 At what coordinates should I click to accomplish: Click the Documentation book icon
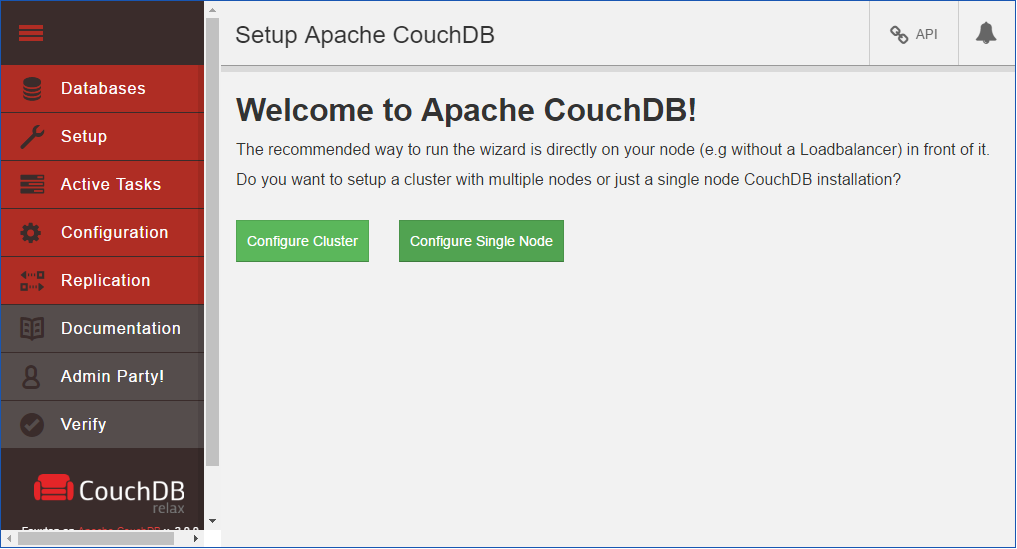tap(32, 329)
